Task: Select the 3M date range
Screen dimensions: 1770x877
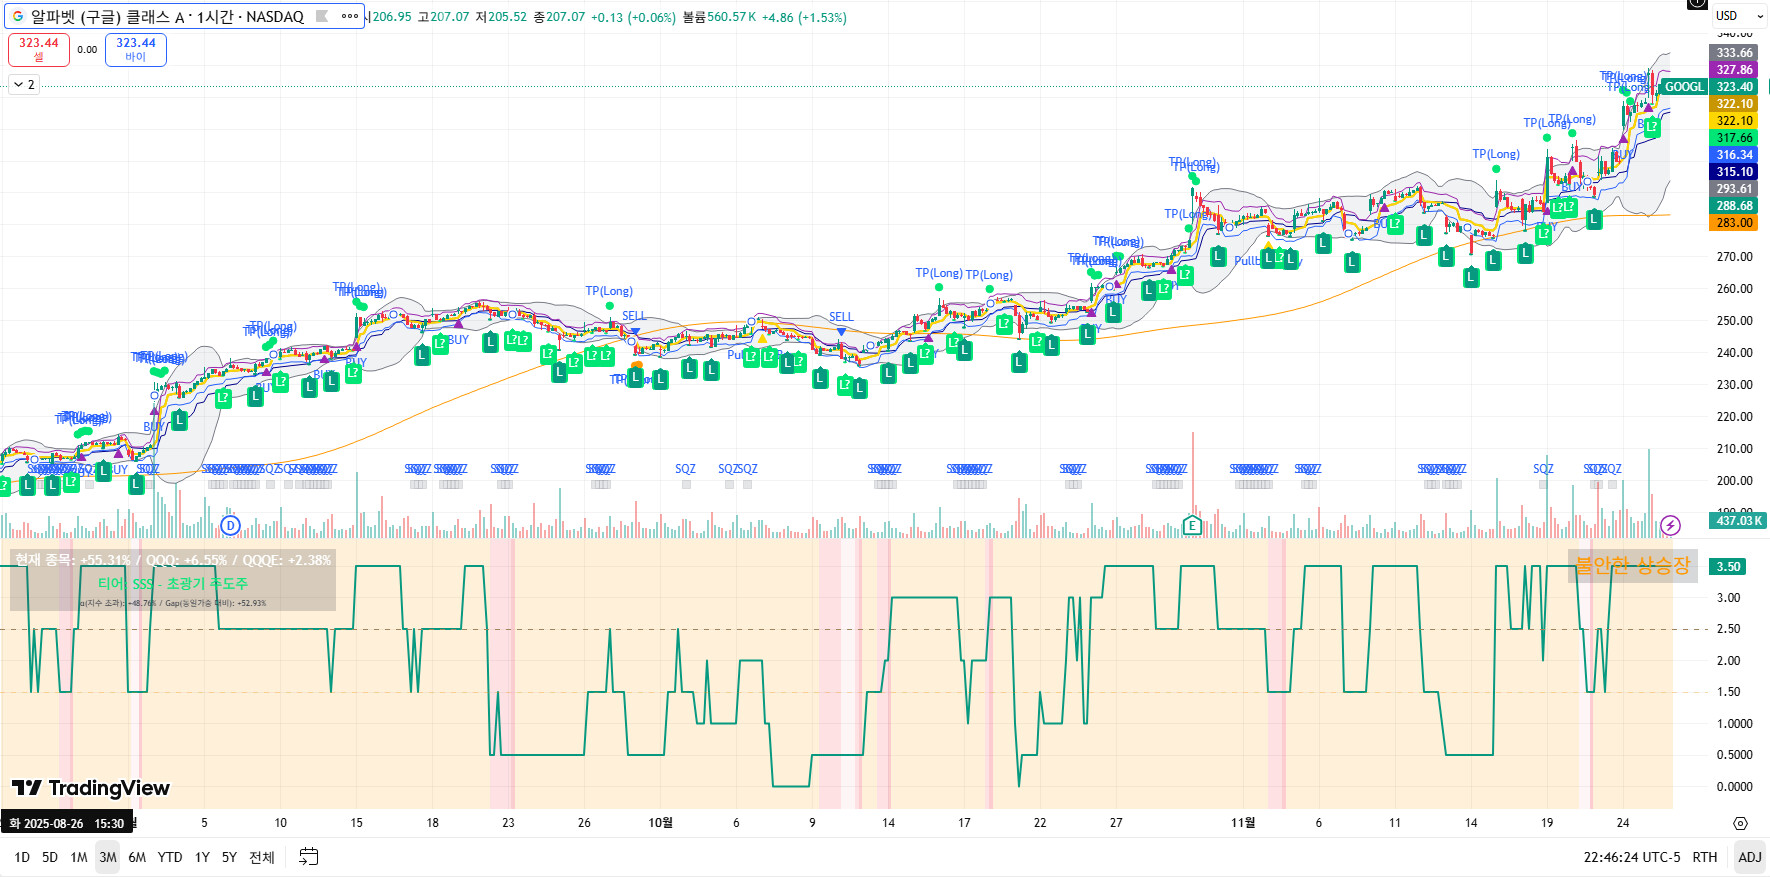Action: point(108,857)
